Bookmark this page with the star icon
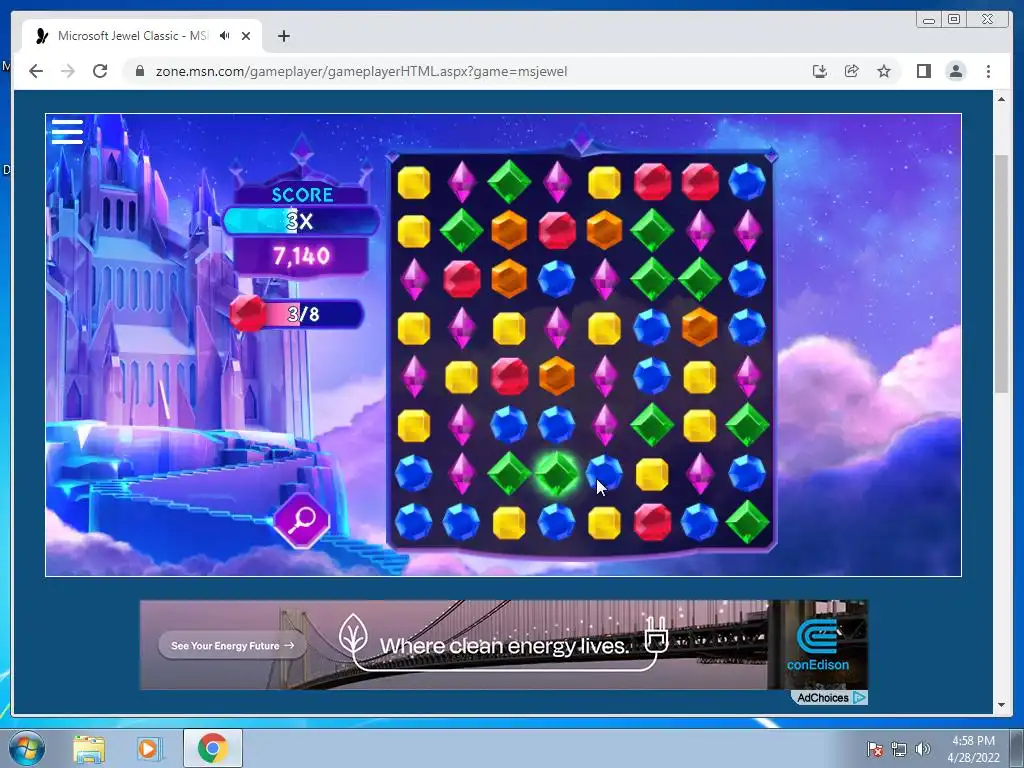 (884, 71)
